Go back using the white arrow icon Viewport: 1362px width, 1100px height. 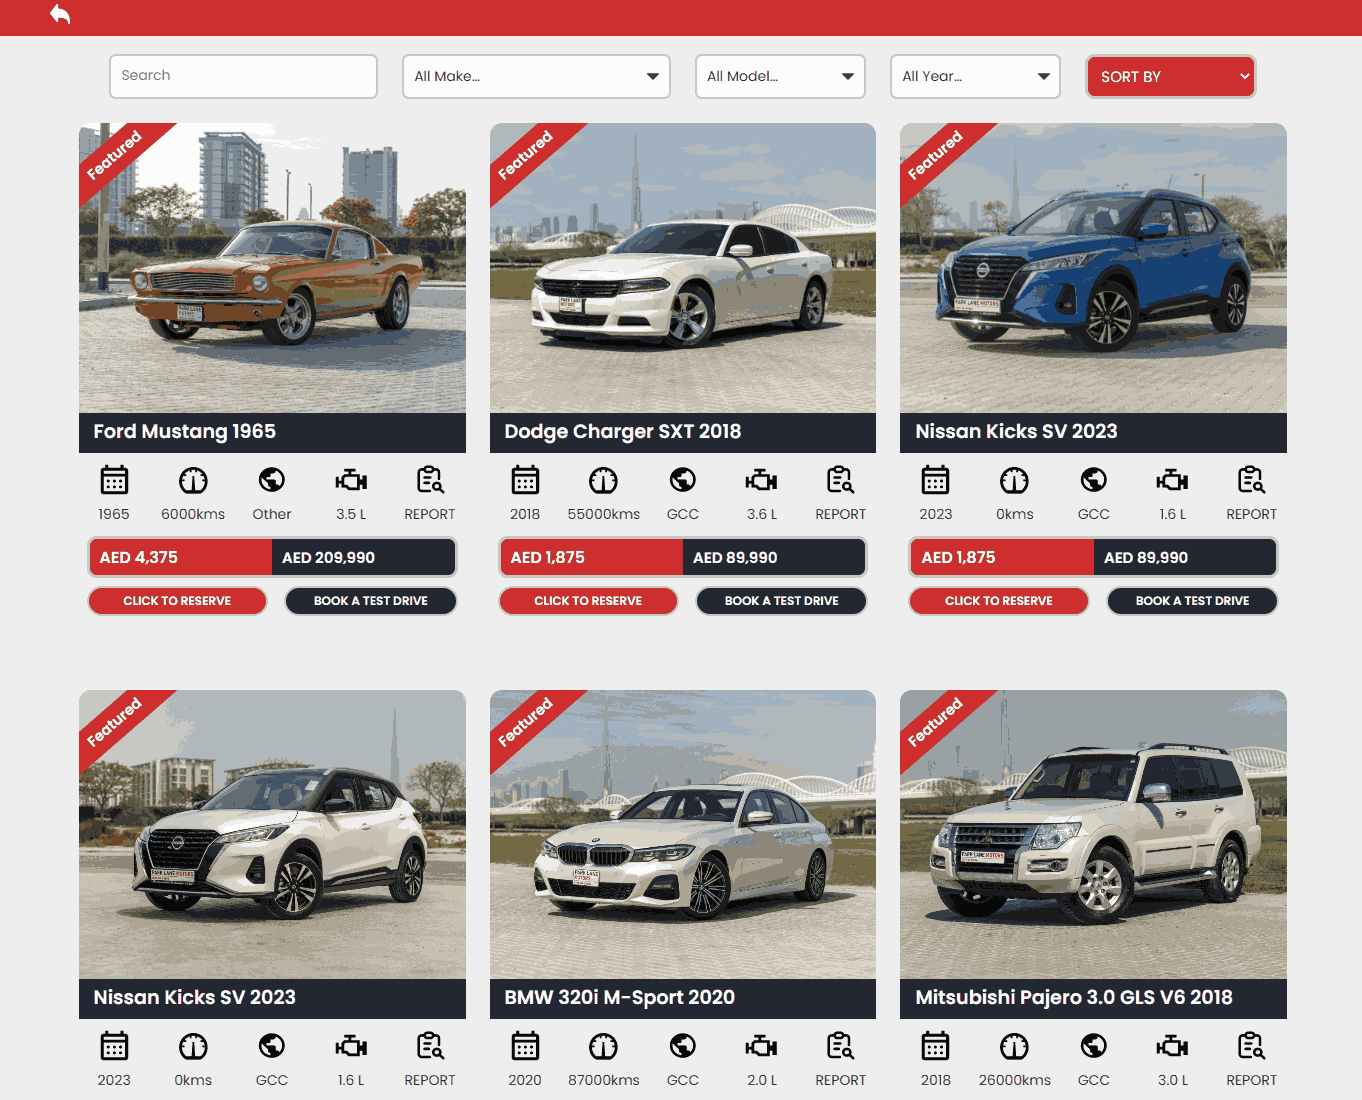(60, 14)
